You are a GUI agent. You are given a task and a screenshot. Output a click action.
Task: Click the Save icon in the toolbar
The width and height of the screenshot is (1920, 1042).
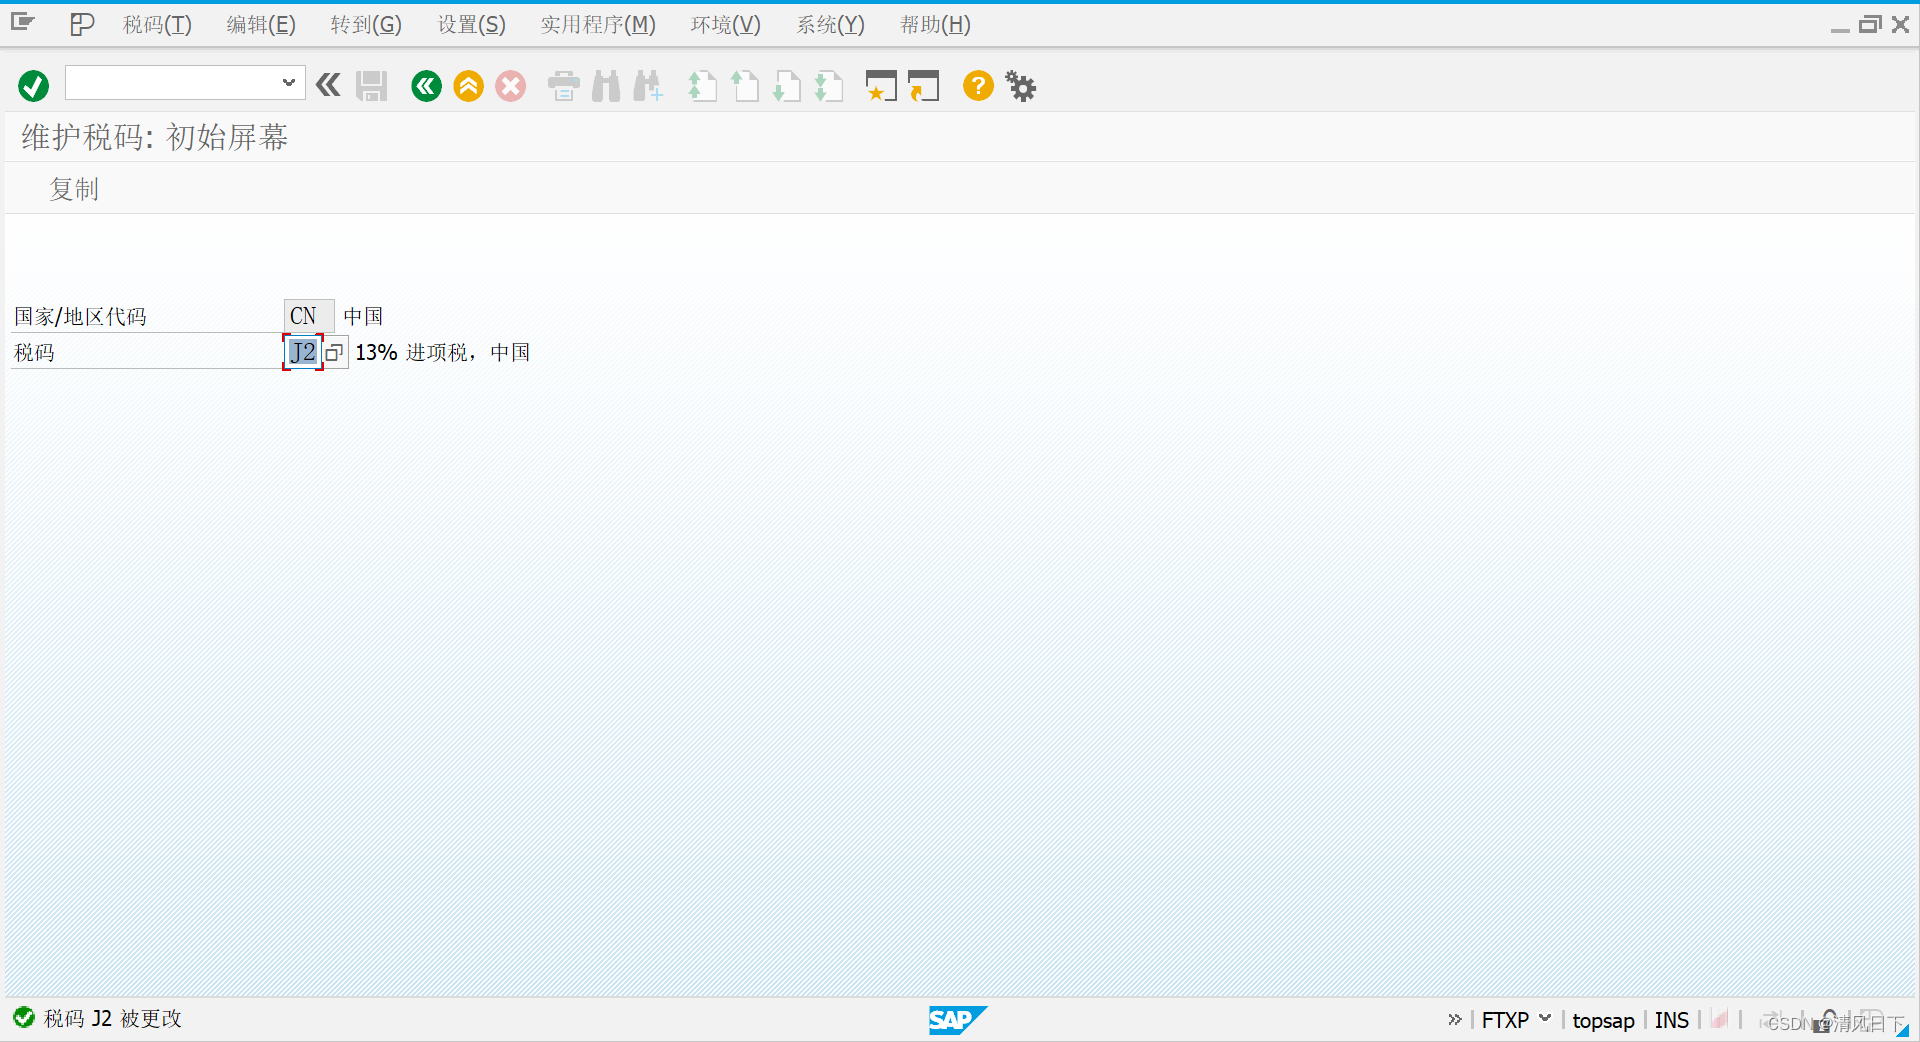pyautogui.click(x=370, y=86)
